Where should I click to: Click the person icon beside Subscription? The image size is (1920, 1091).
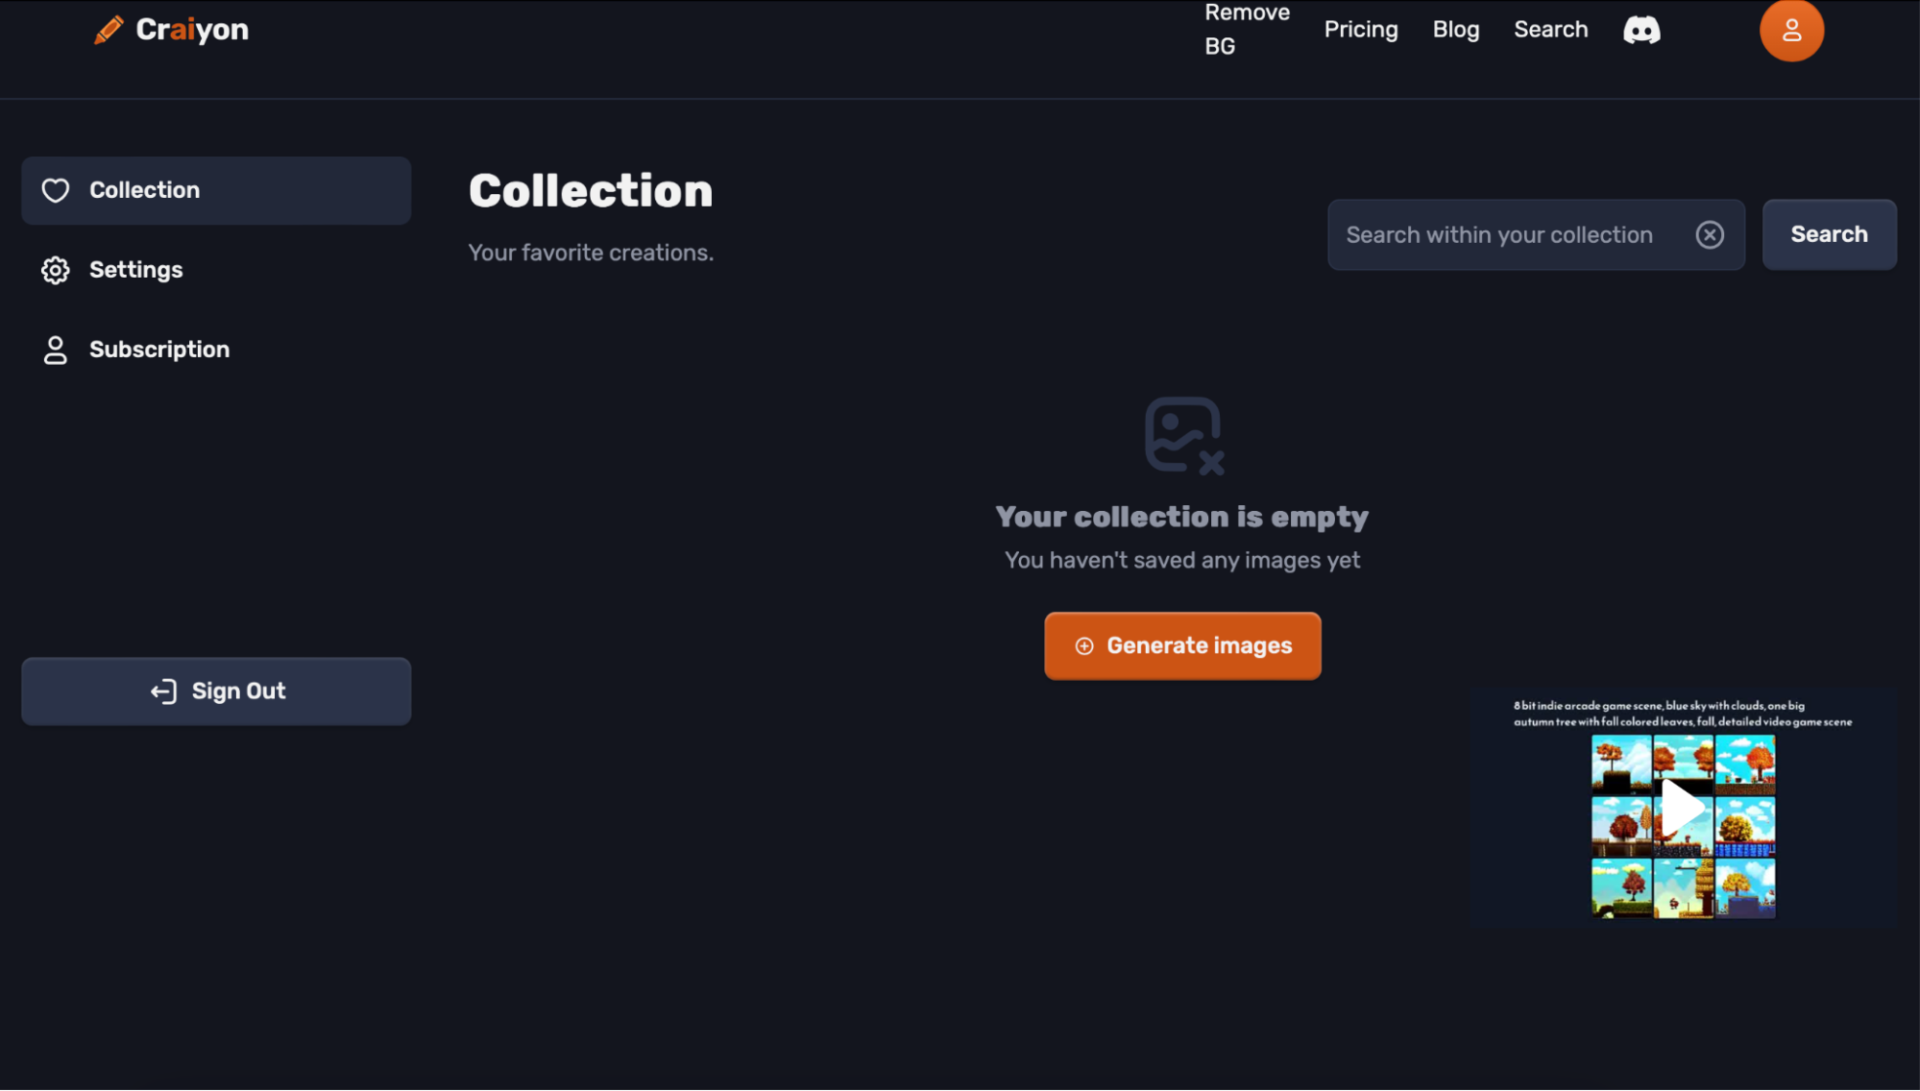(x=56, y=349)
